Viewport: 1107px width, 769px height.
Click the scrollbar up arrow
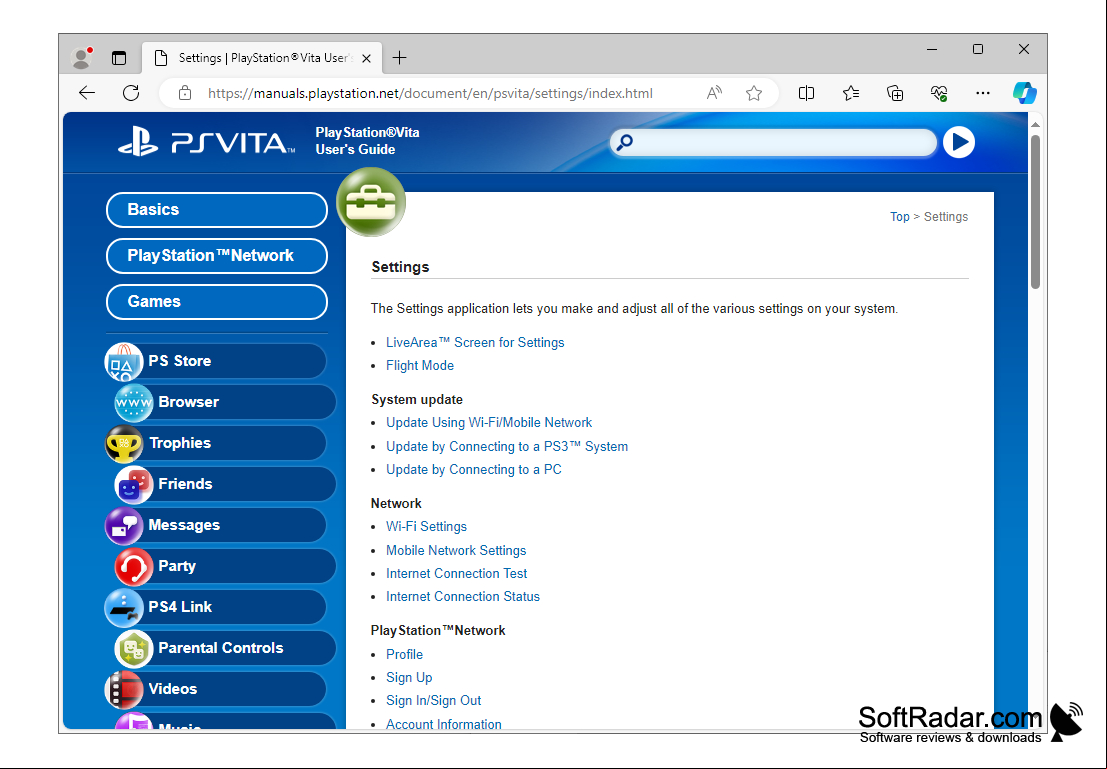pos(1036,124)
